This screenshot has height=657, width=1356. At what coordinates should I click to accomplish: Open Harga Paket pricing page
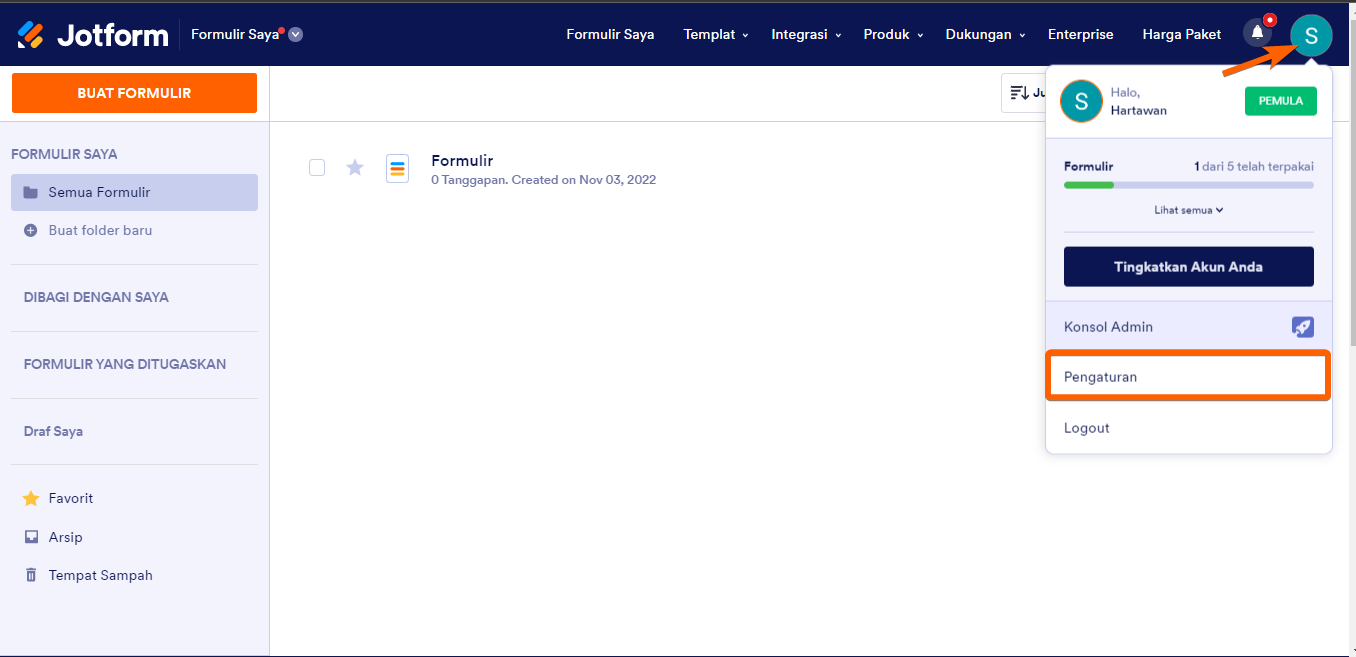pyautogui.click(x=1182, y=34)
